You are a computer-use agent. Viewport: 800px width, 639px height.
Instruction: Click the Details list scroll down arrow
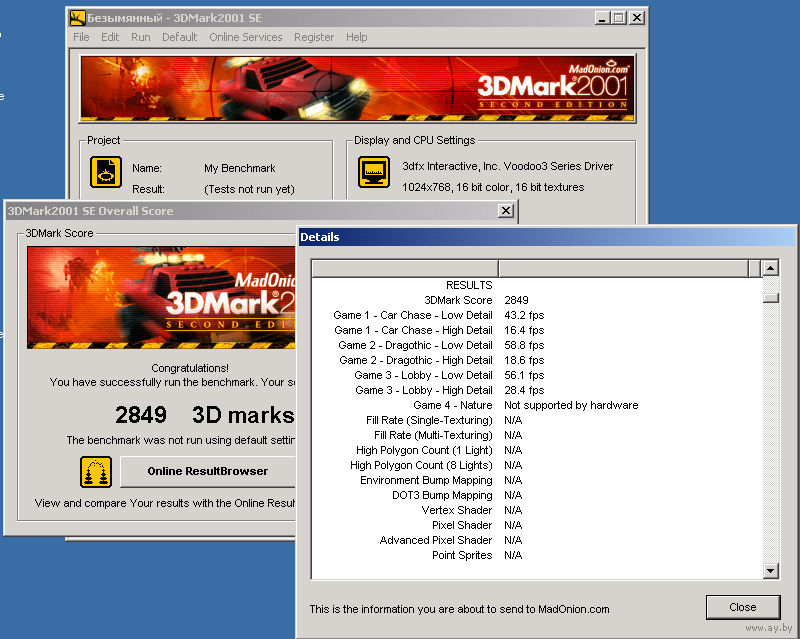pos(770,570)
